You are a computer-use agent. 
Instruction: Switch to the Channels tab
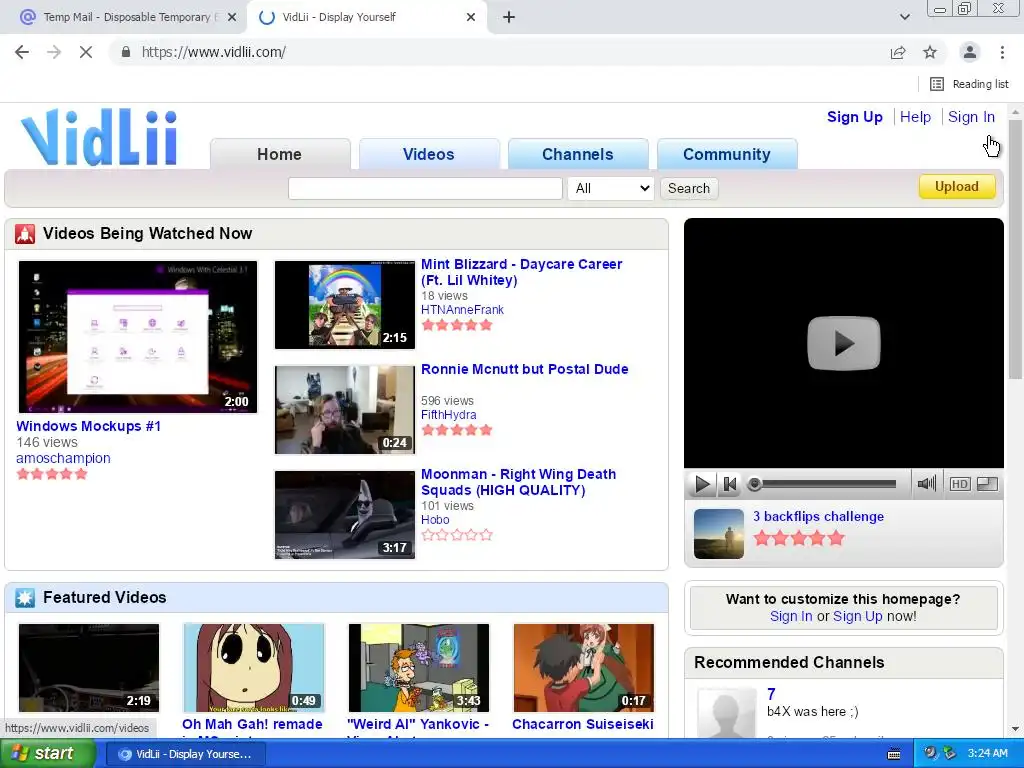click(578, 154)
